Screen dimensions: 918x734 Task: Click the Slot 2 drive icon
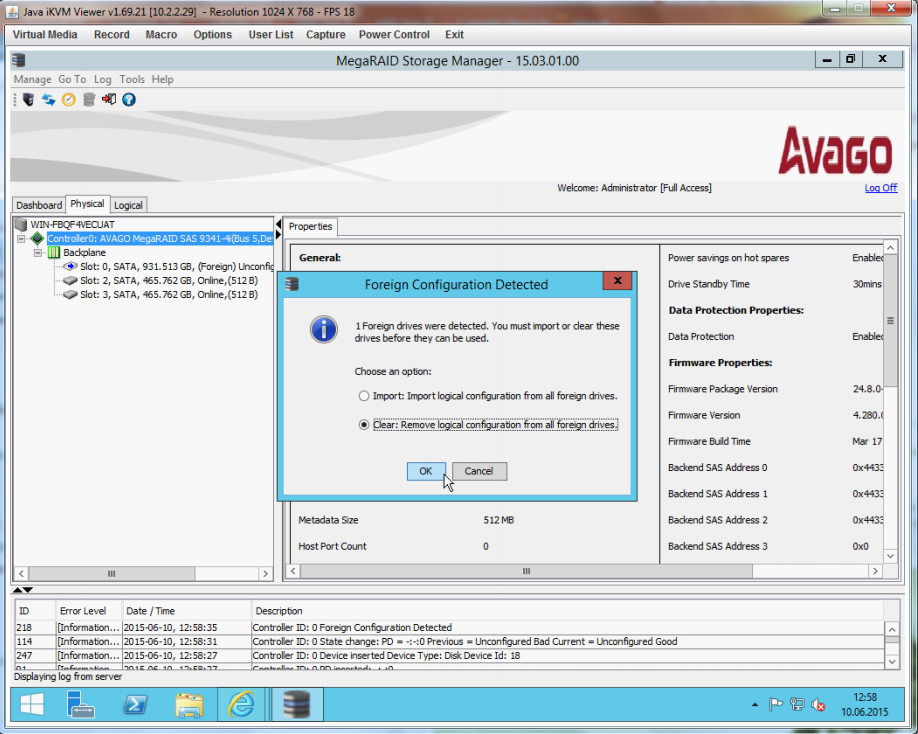(x=70, y=281)
